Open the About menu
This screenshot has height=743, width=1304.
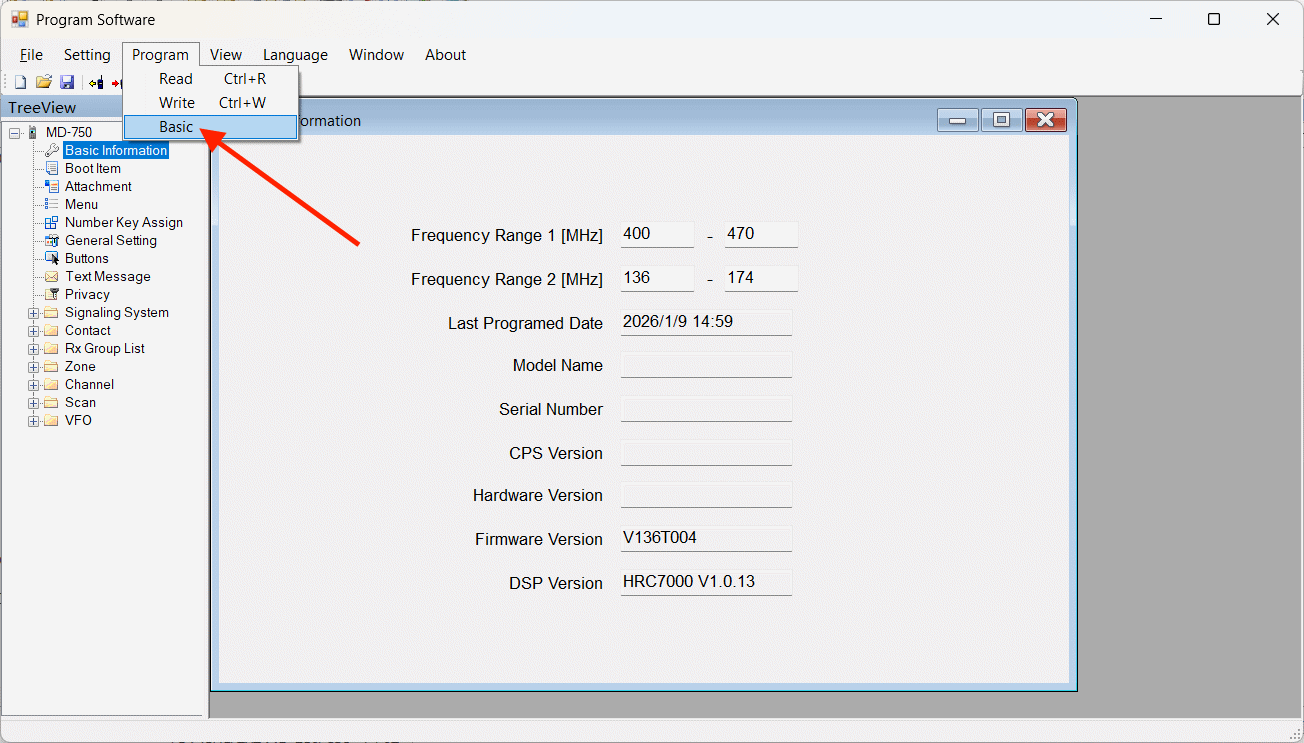[x=445, y=55]
